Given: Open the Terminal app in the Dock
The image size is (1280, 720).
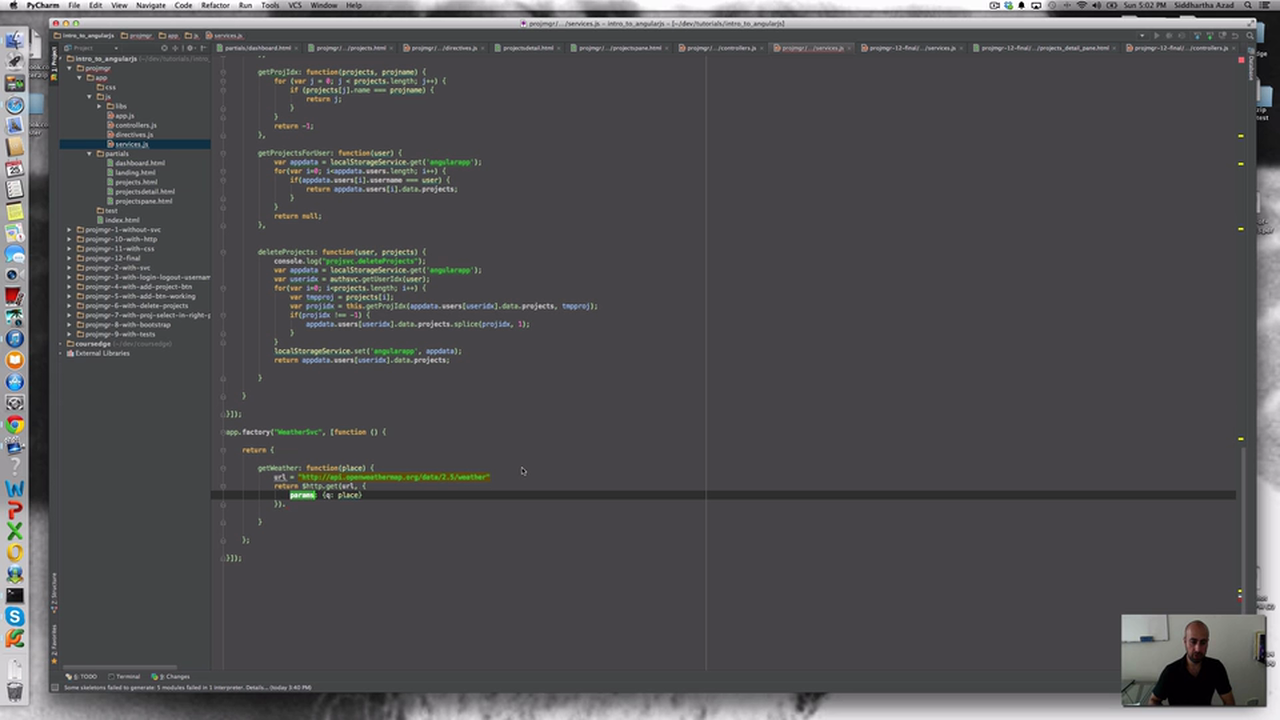Looking at the screenshot, I should 14,595.
